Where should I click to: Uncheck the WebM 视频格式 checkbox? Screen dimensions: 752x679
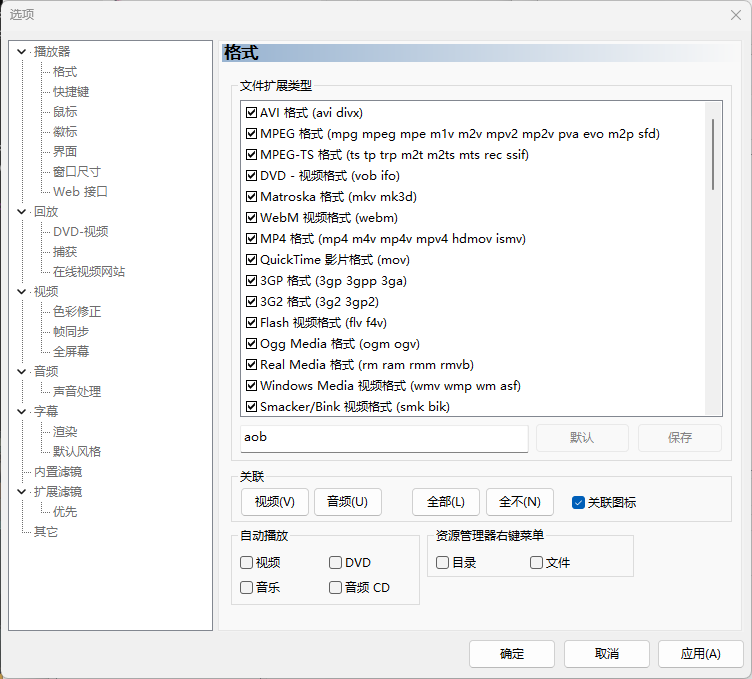pos(251,218)
